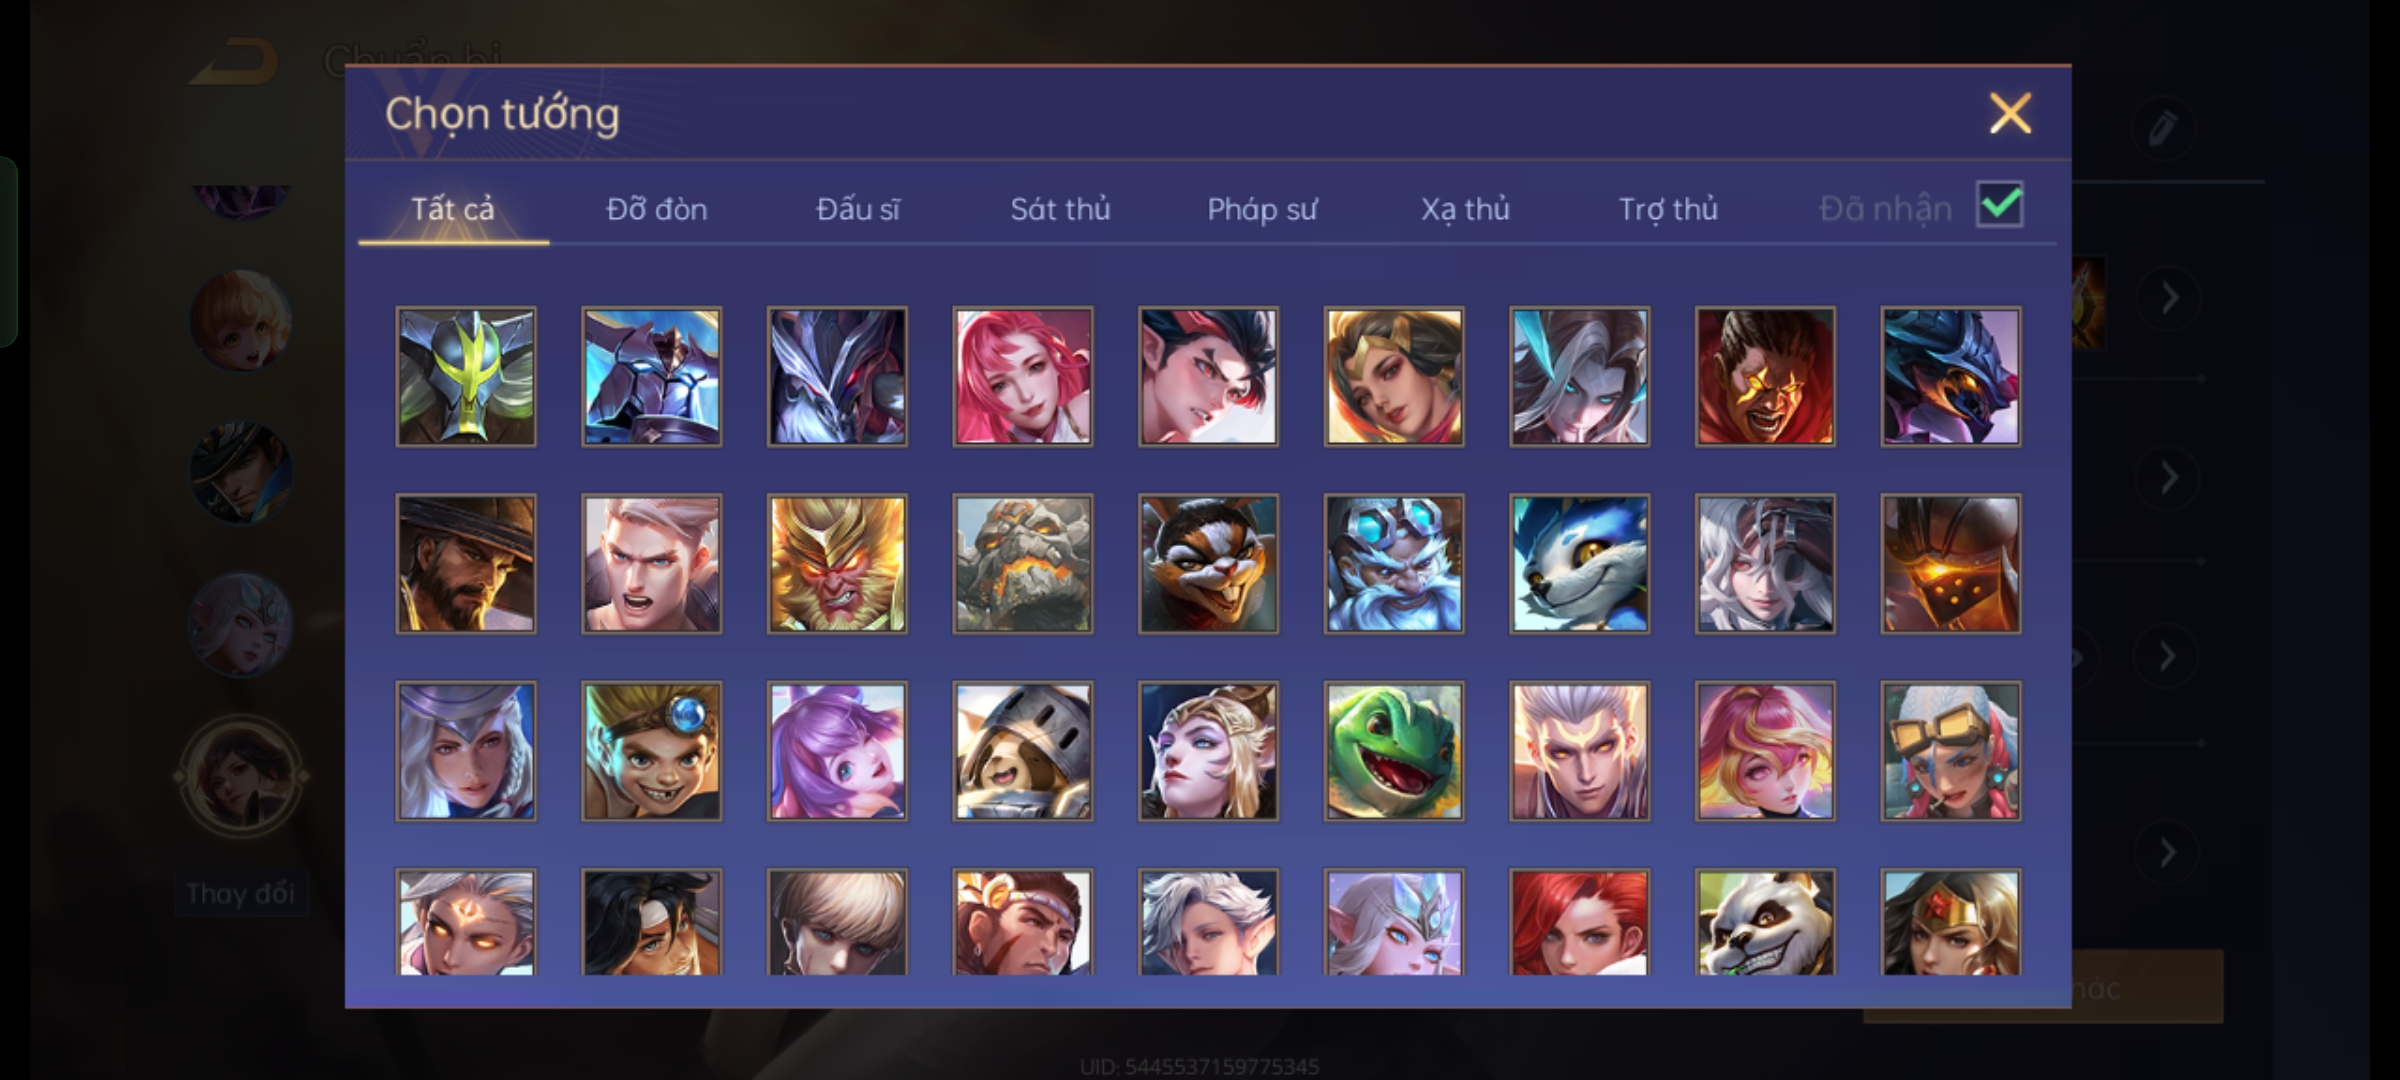This screenshot has width=2400, height=1080.
Task: Pick the white-bearded dwarf with goggles portrait
Action: click(x=1394, y=564)
